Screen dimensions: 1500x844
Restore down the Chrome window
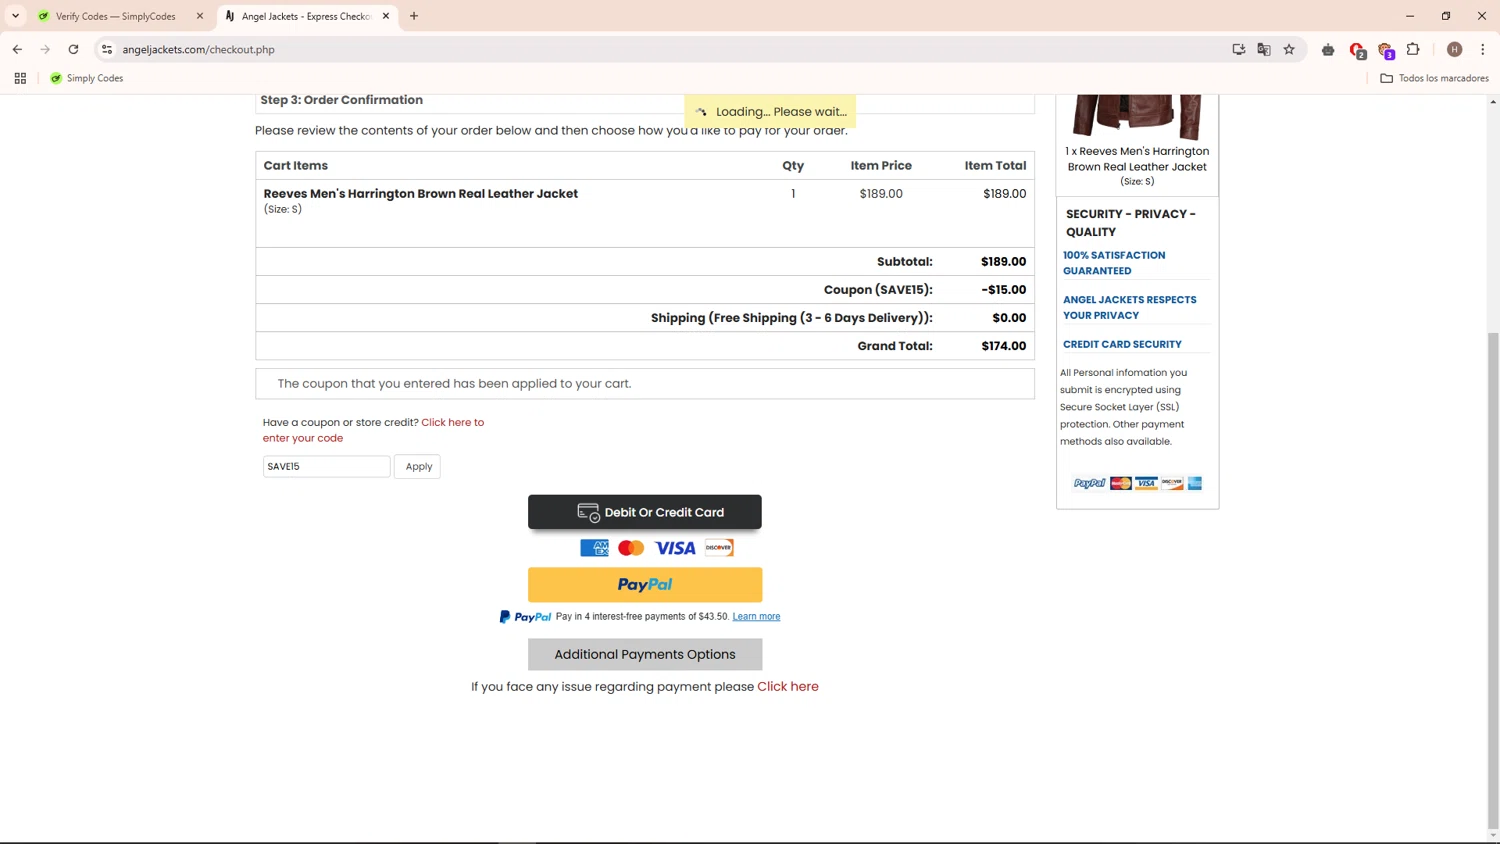[x=1446, y=16]
